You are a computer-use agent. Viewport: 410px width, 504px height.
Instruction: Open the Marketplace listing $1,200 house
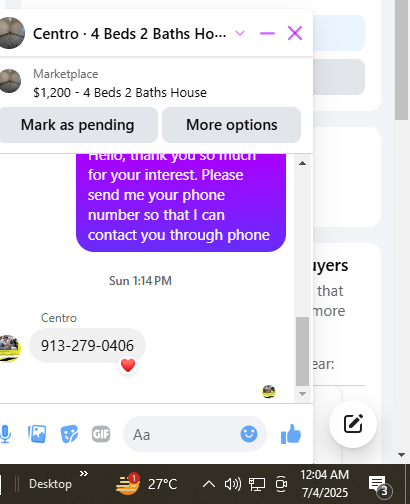pyautogui.click(x=120, y=83)
